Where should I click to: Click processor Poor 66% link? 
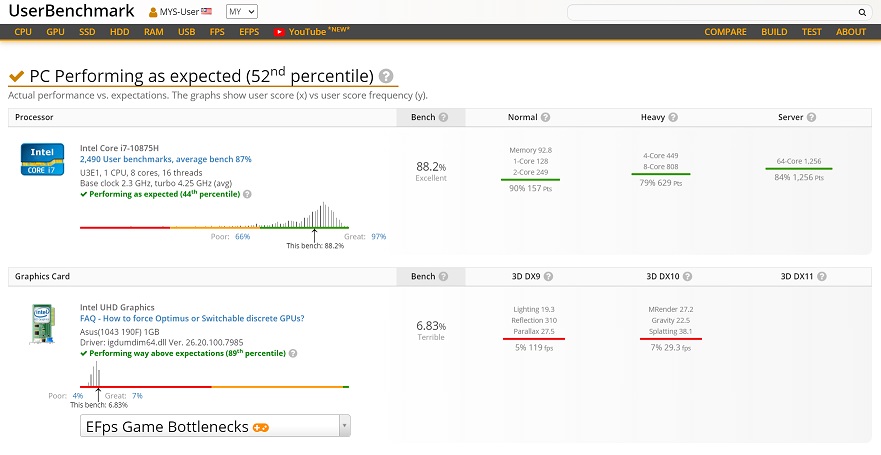243,236
